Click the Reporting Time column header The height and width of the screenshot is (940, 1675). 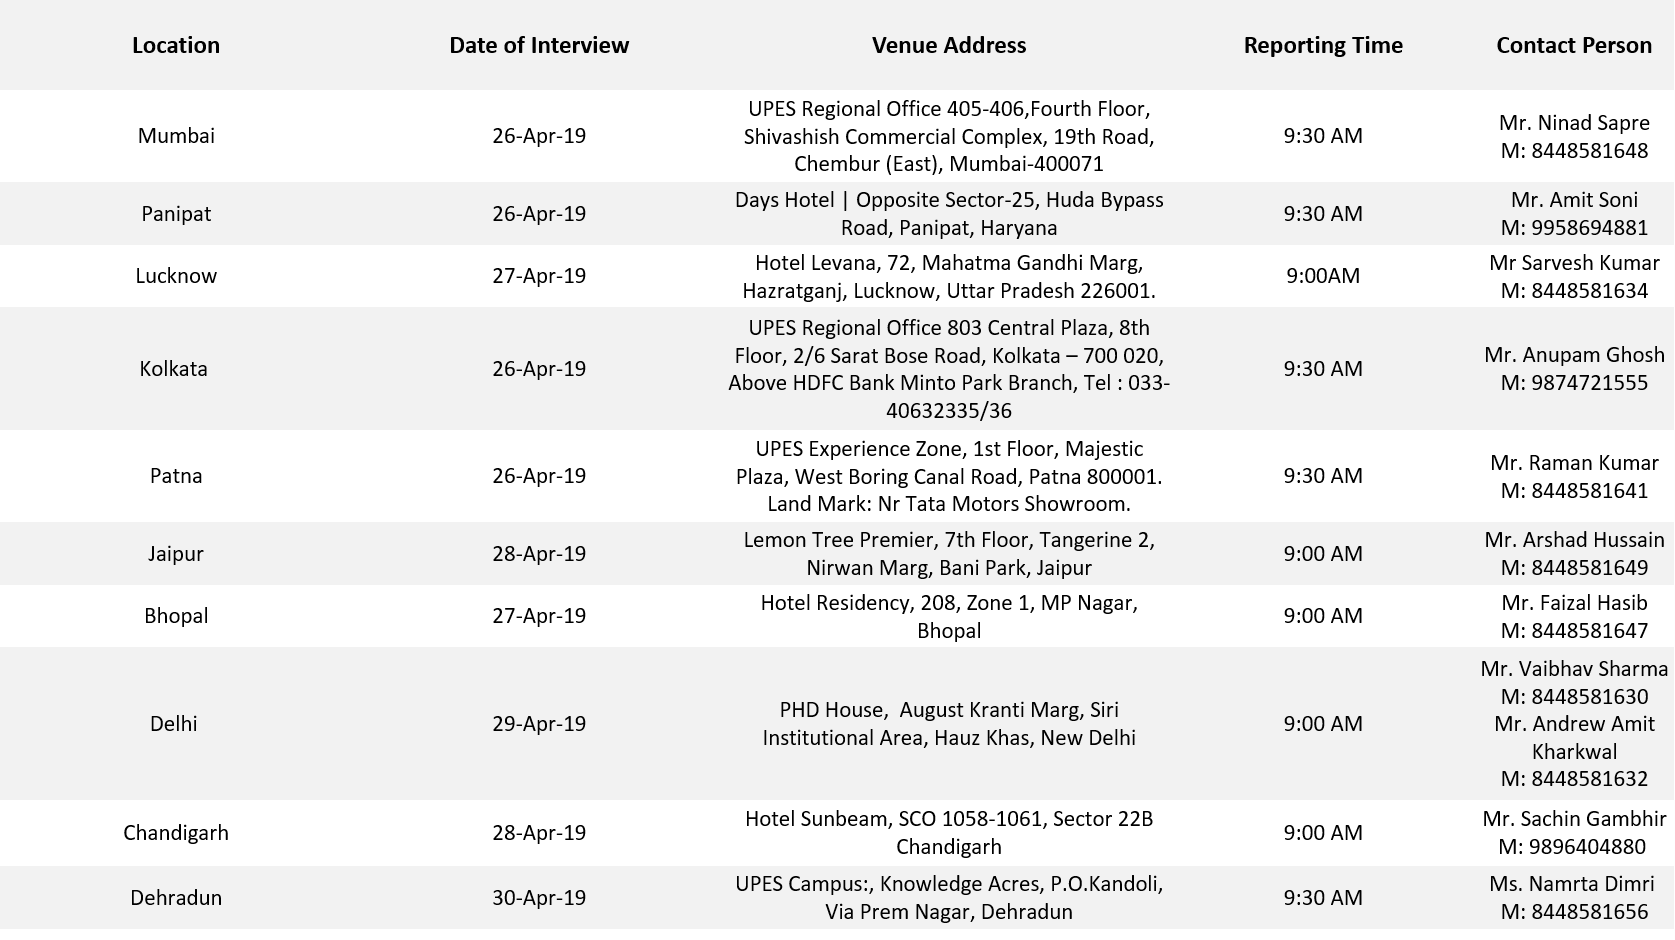[1323, 45]
